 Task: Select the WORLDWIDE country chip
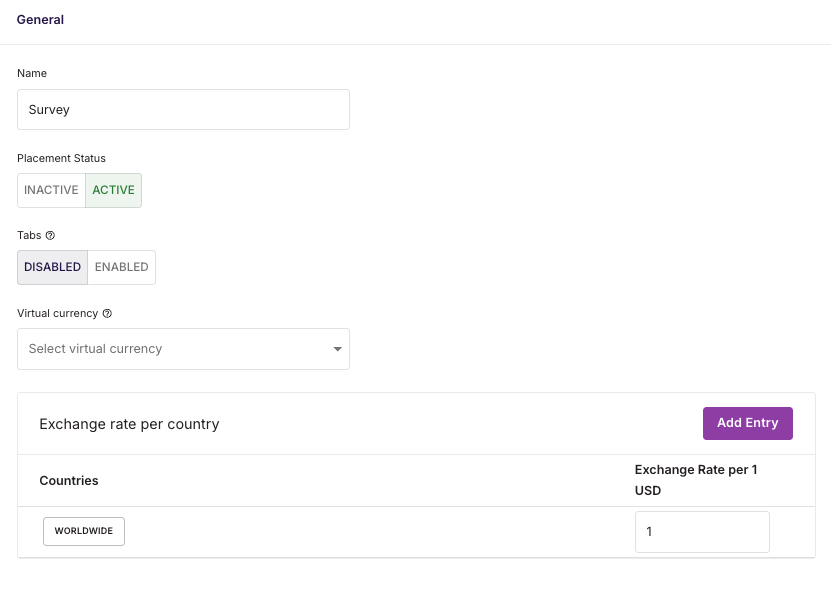pyautogui.click(x=84, y=531)
